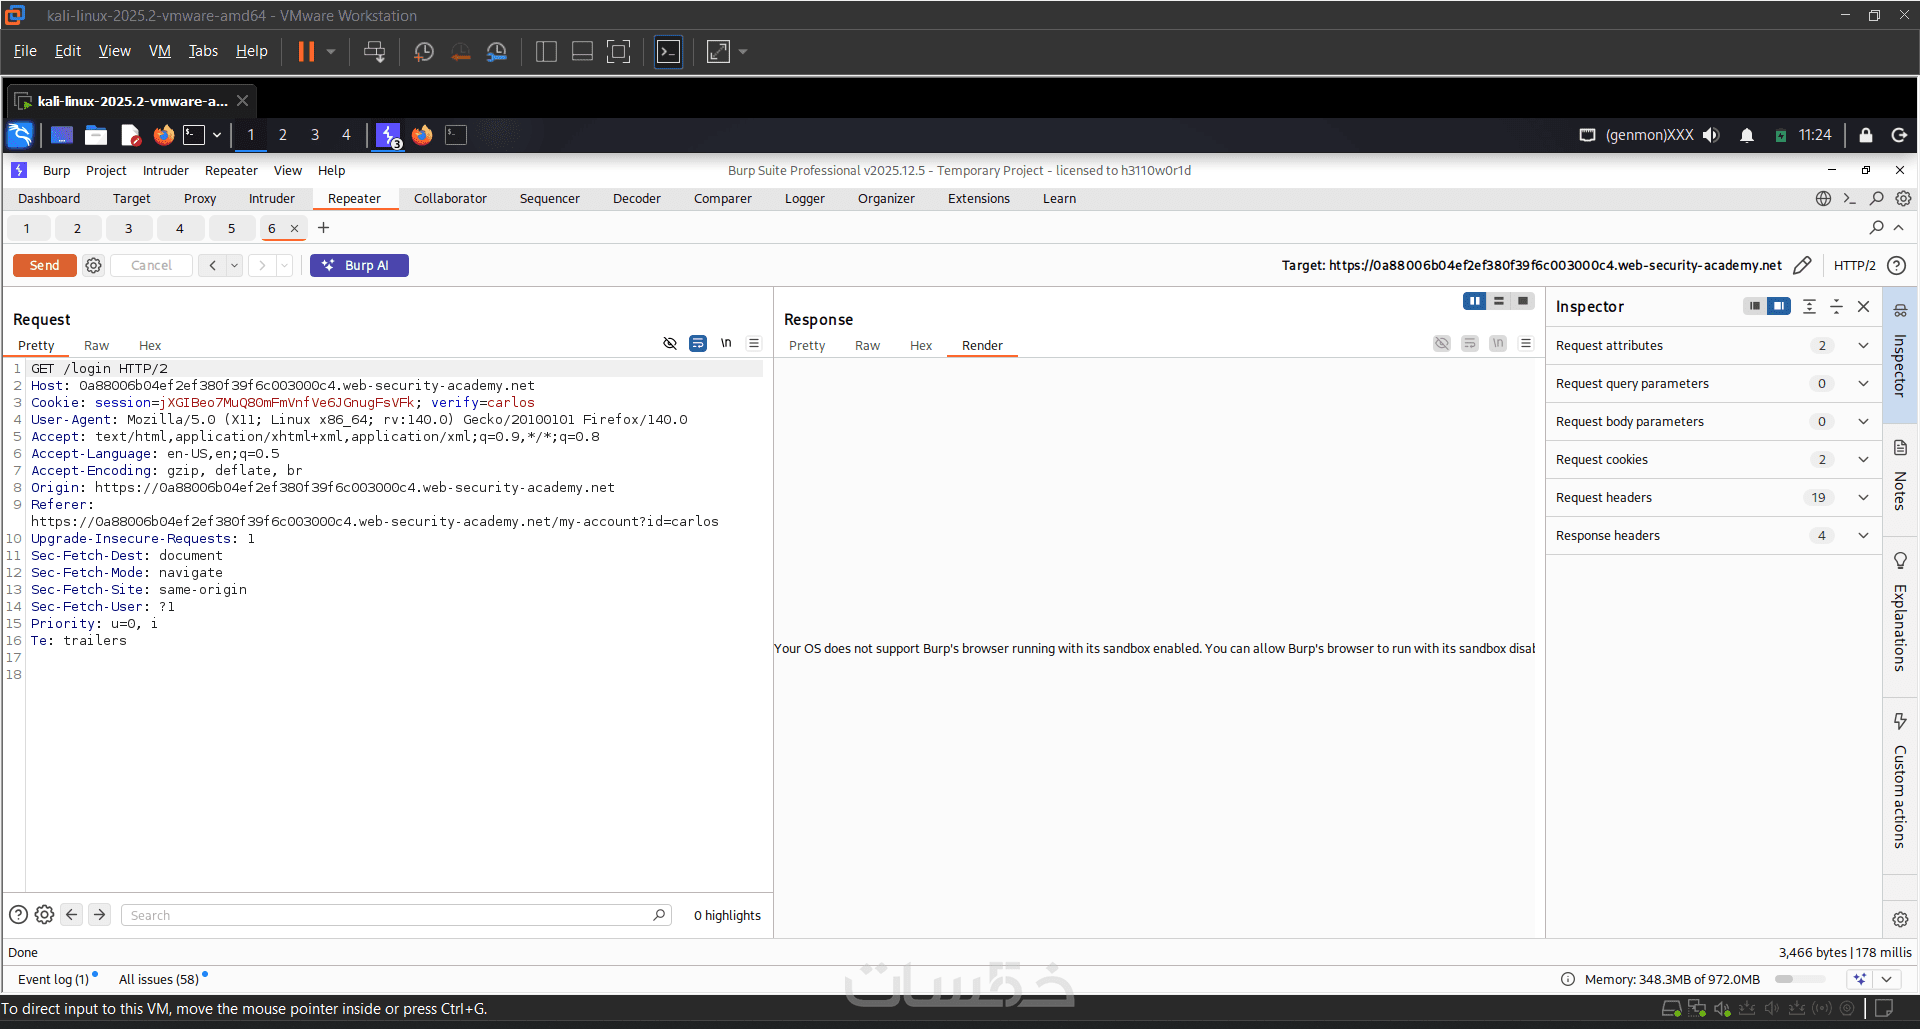Open the Custom actions side panel
This screenshot has width=1920, height=1029.
(1900, 780)
